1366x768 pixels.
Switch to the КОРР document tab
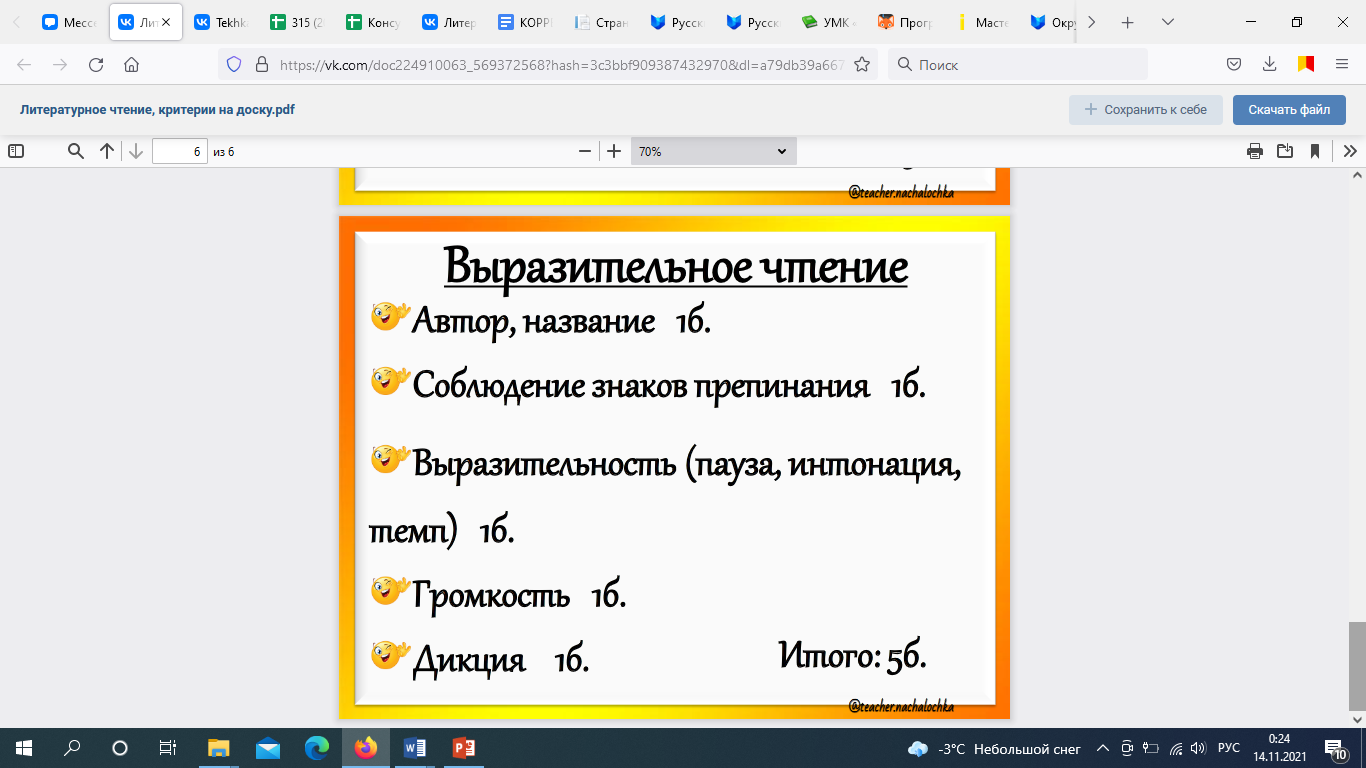(526, 22)
